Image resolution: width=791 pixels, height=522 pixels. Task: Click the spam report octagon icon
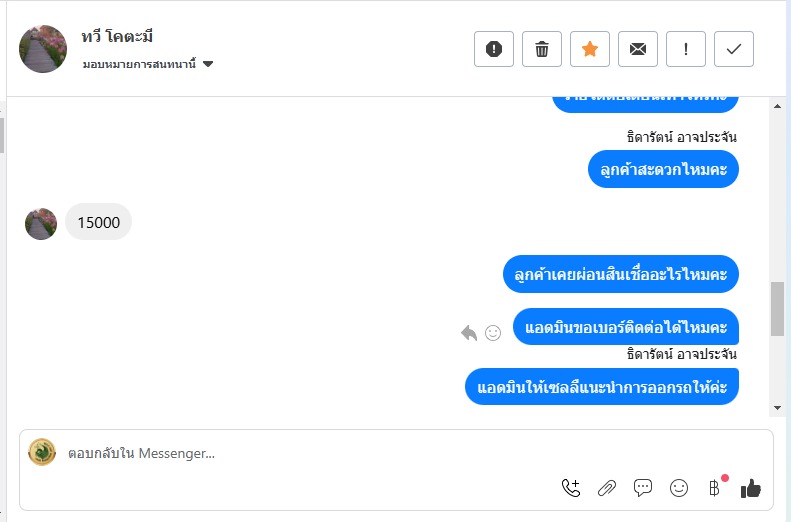point(494,49)
